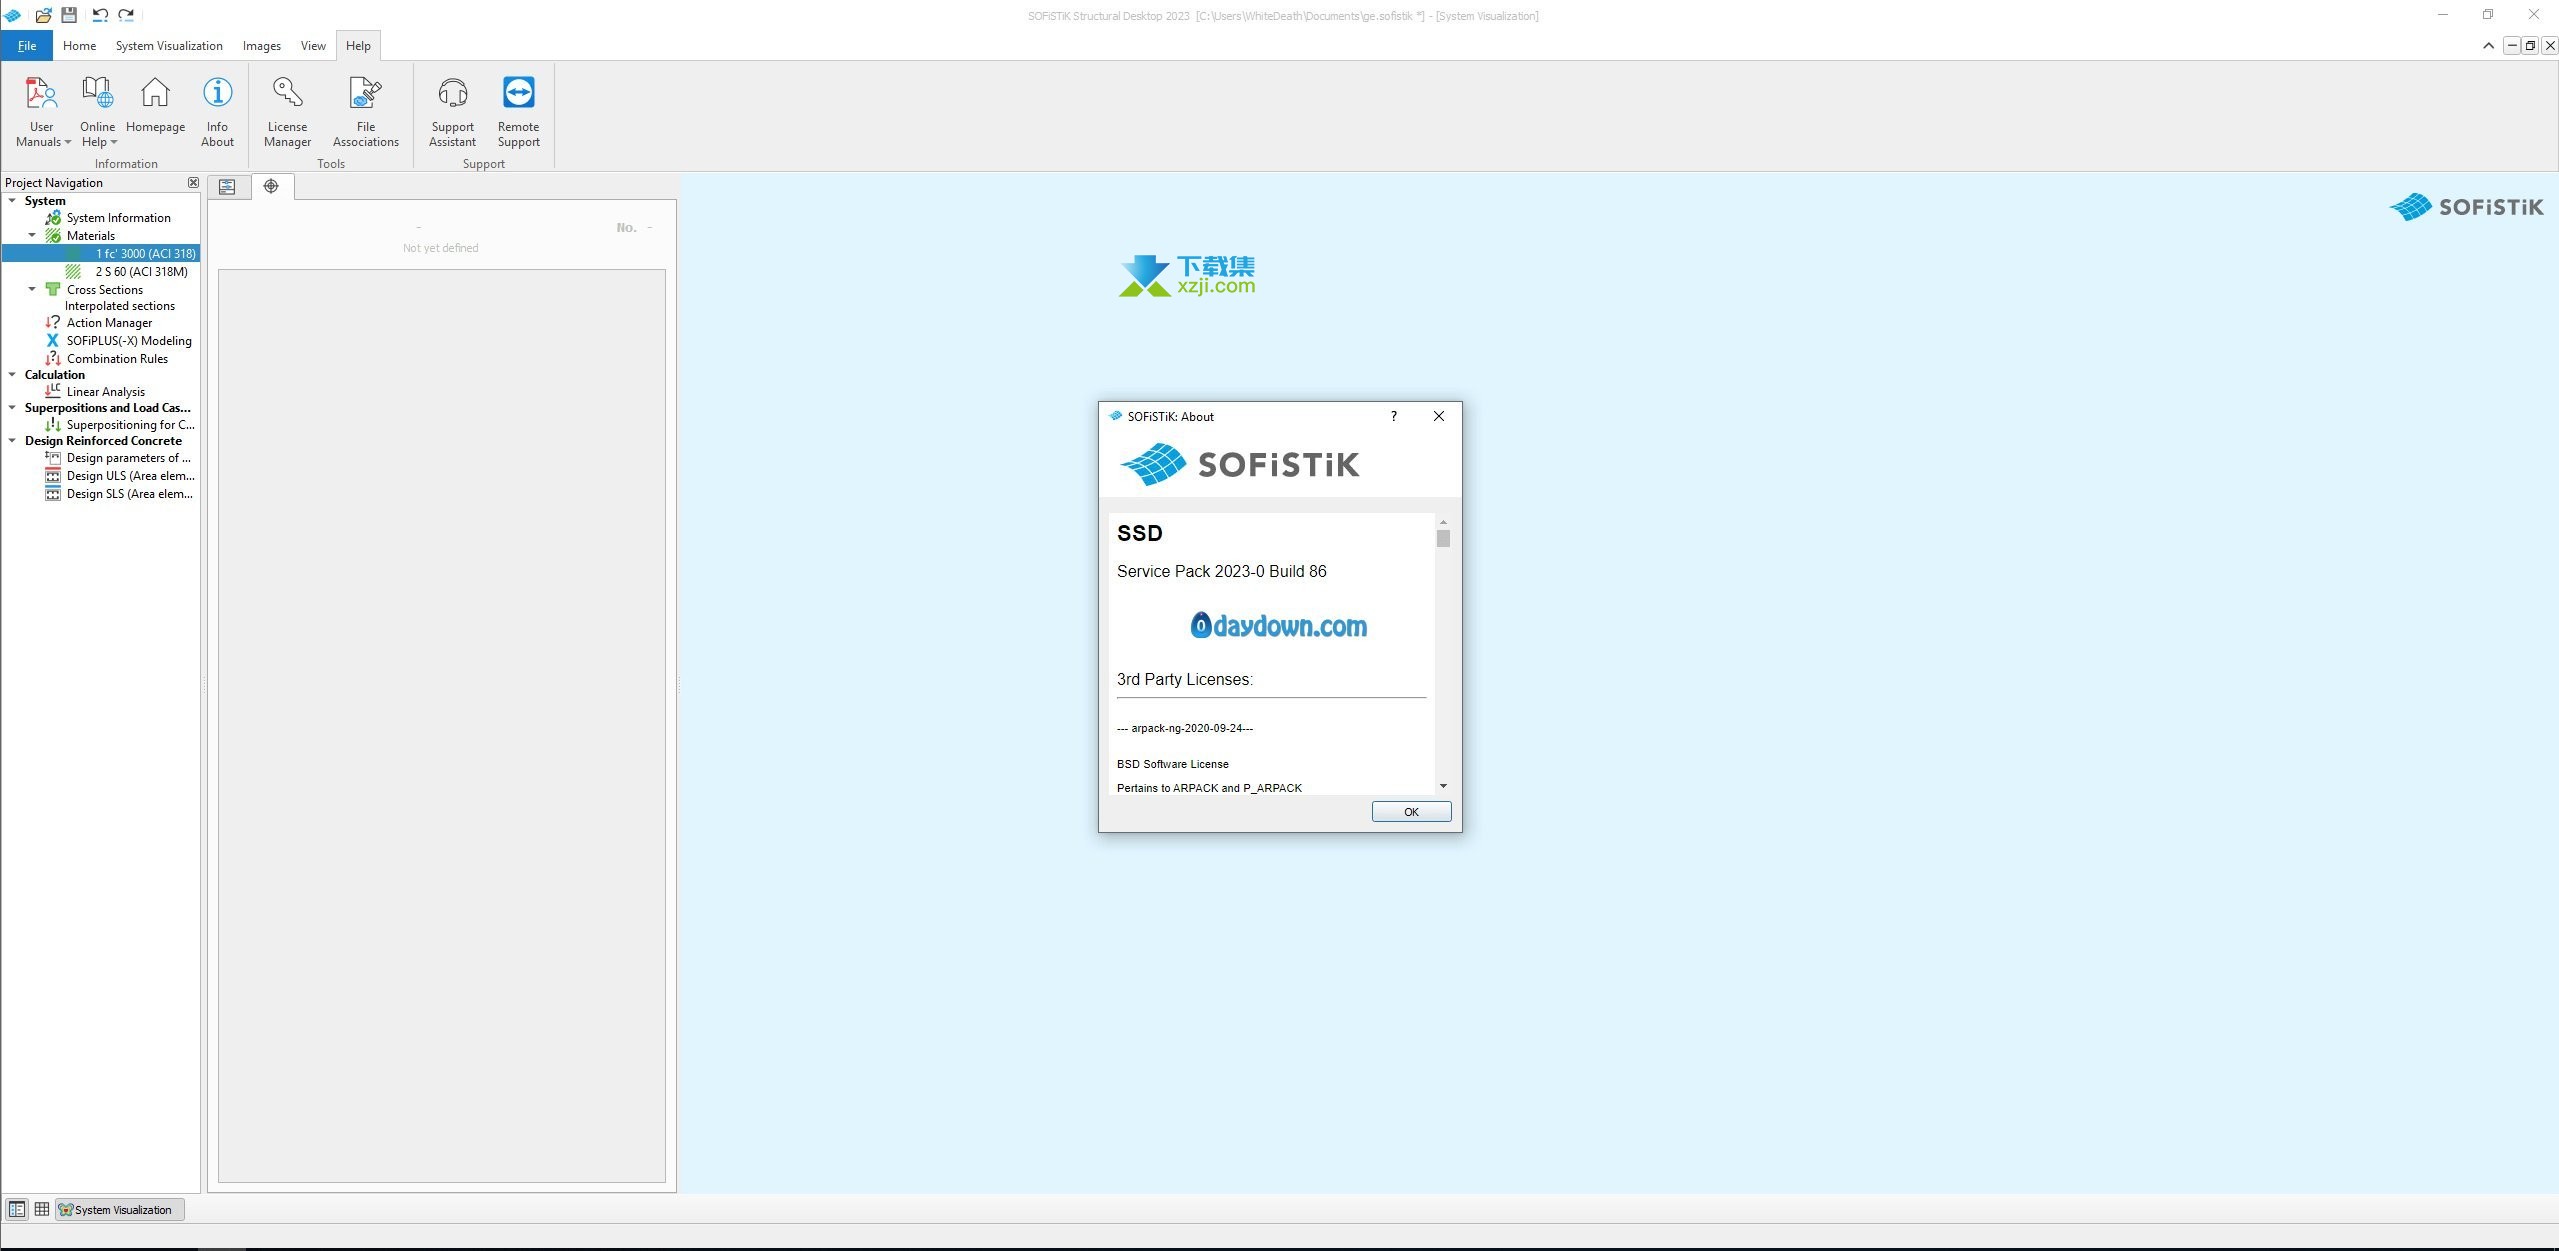This screenshot has width=2559, height=1251.
Task: Select material 1 fc' 3000 (ACI 318)
Action: click(145, 254)
